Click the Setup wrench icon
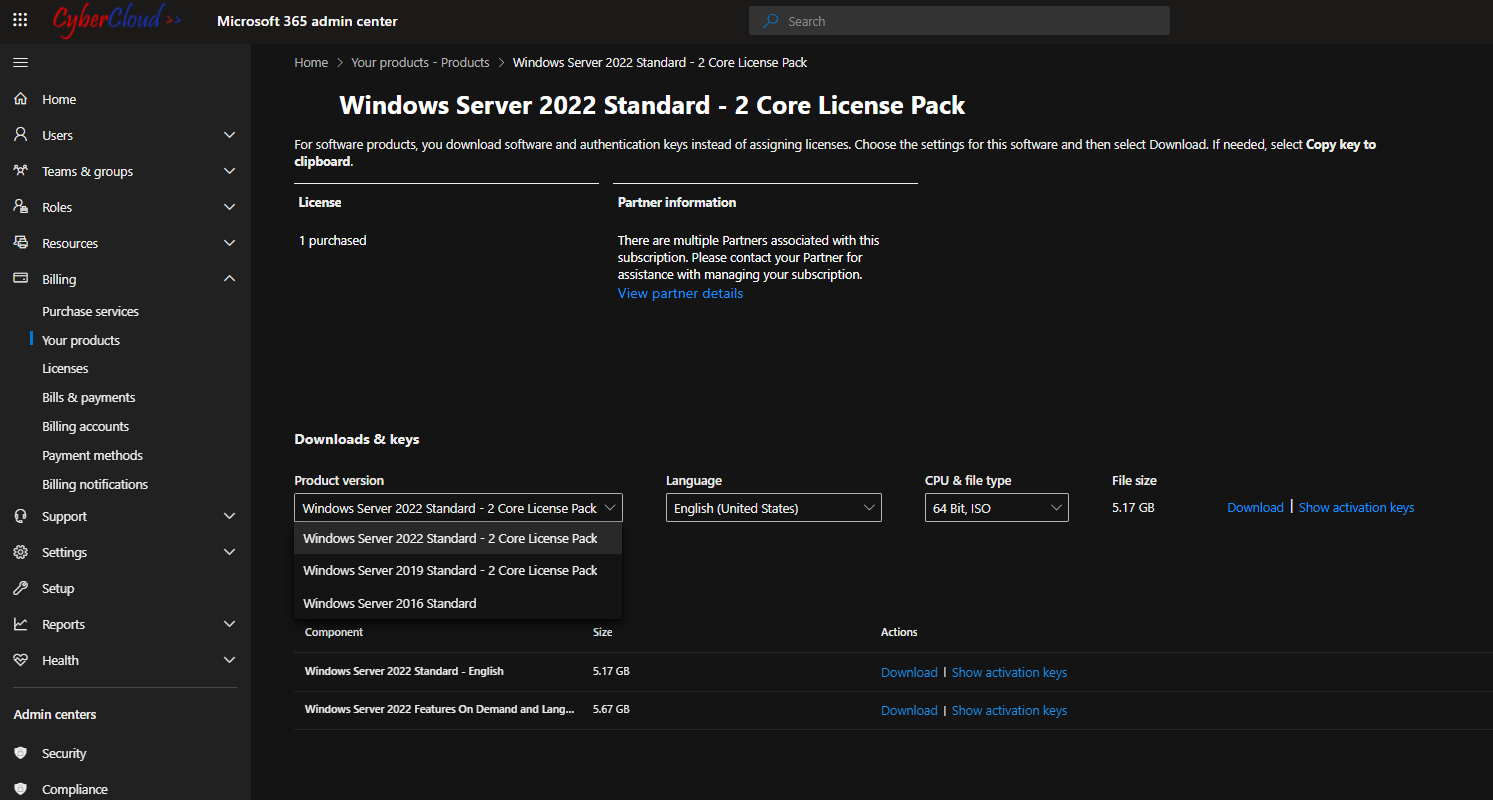Screen dimensions: 1493x800 20,588
